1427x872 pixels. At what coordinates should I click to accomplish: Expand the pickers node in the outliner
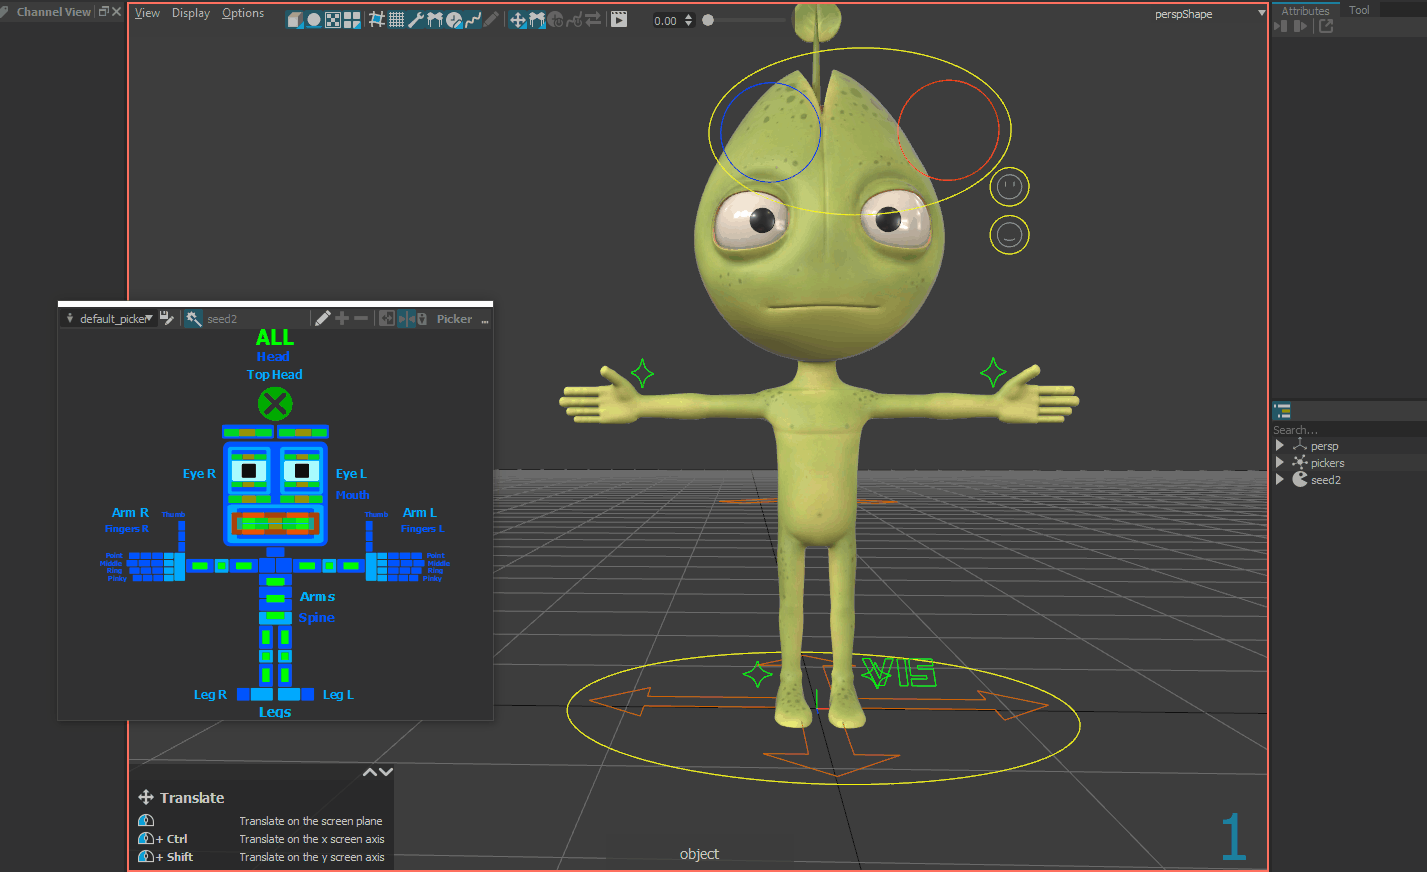click(1280, 462)
